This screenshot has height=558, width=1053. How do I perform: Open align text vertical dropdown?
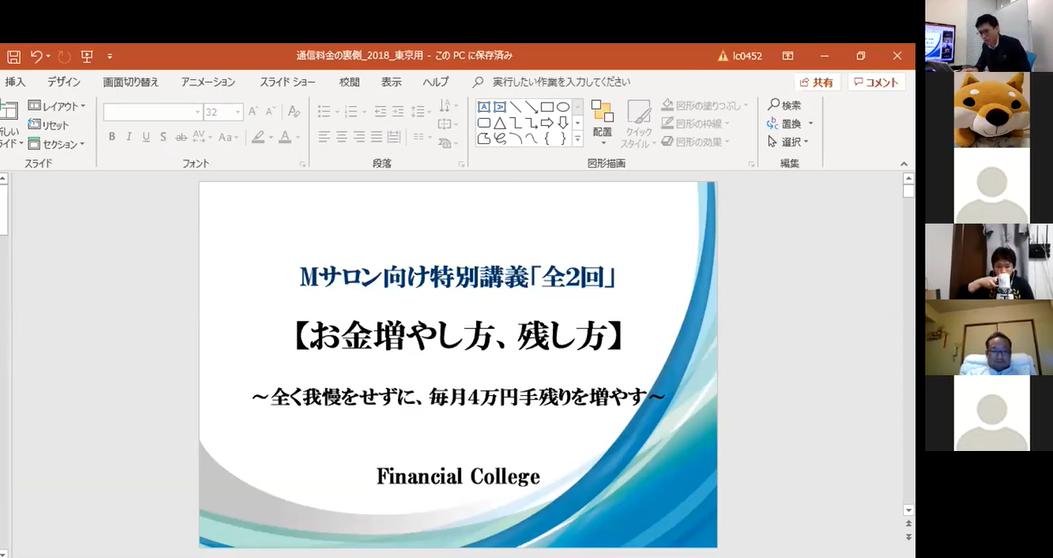[x=447, y=124]
